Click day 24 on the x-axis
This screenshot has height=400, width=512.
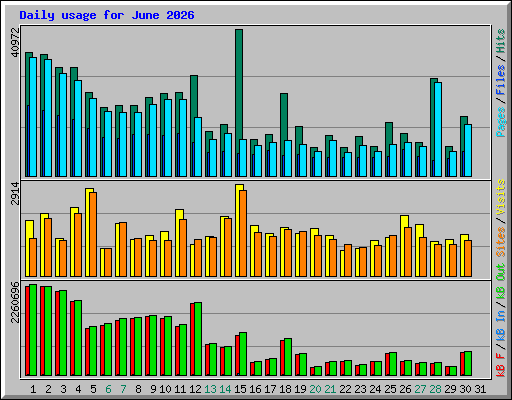(x=375, y=389)
